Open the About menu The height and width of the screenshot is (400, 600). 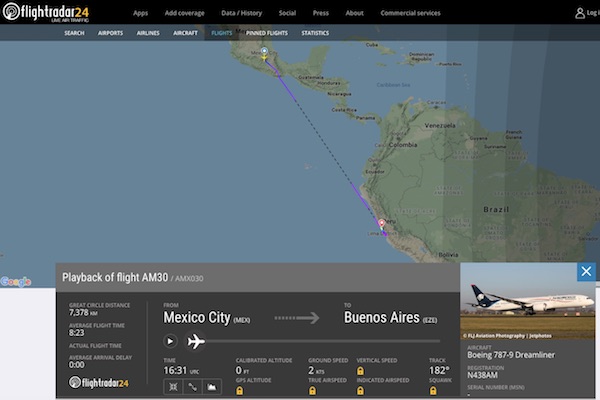354,13
